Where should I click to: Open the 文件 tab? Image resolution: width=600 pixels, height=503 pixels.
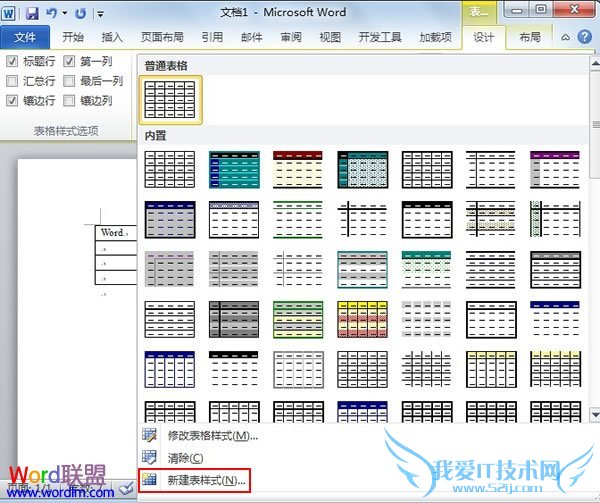(25, 37)
